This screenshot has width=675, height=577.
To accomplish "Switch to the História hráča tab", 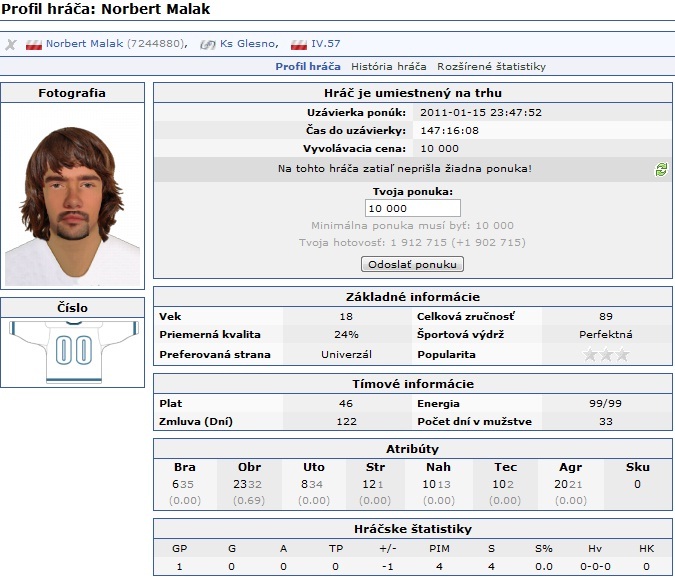I will click(389, 67).
